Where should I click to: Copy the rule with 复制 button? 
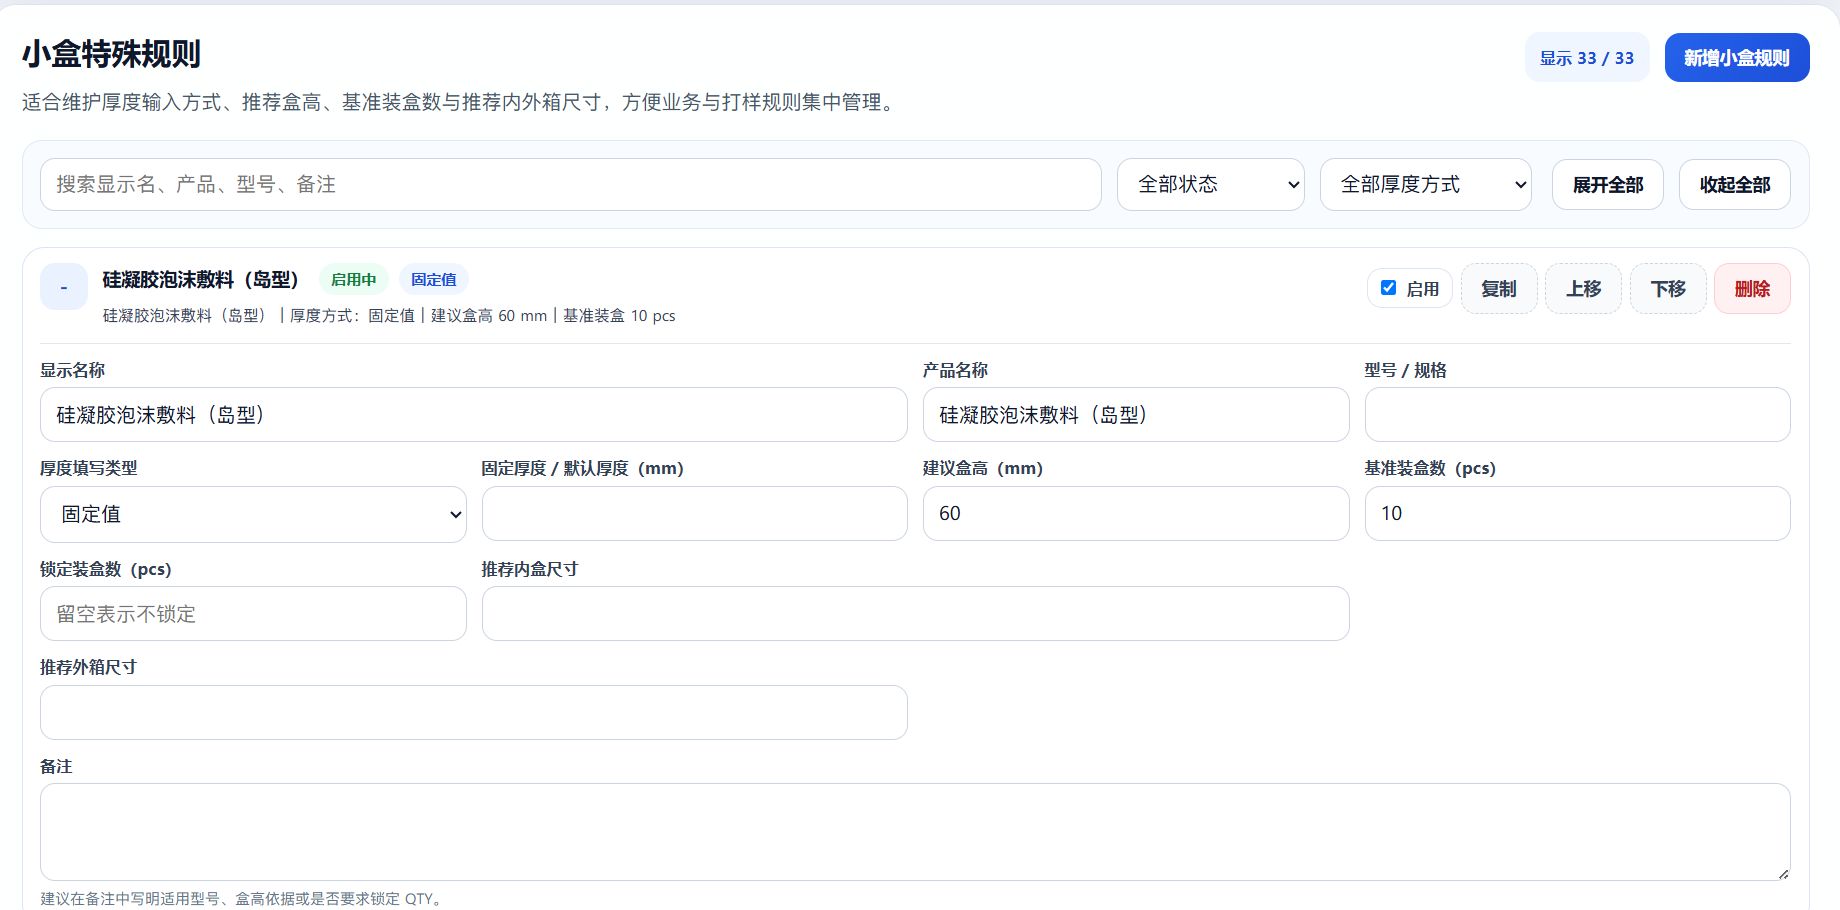pos(1498,289)
